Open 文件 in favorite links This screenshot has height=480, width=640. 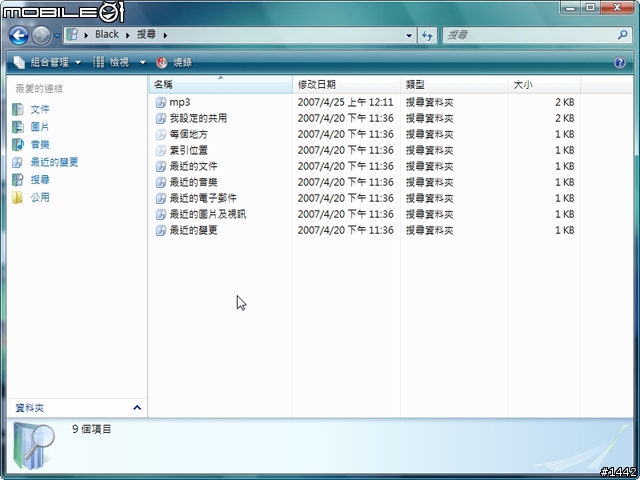click(x=40, y=109)
